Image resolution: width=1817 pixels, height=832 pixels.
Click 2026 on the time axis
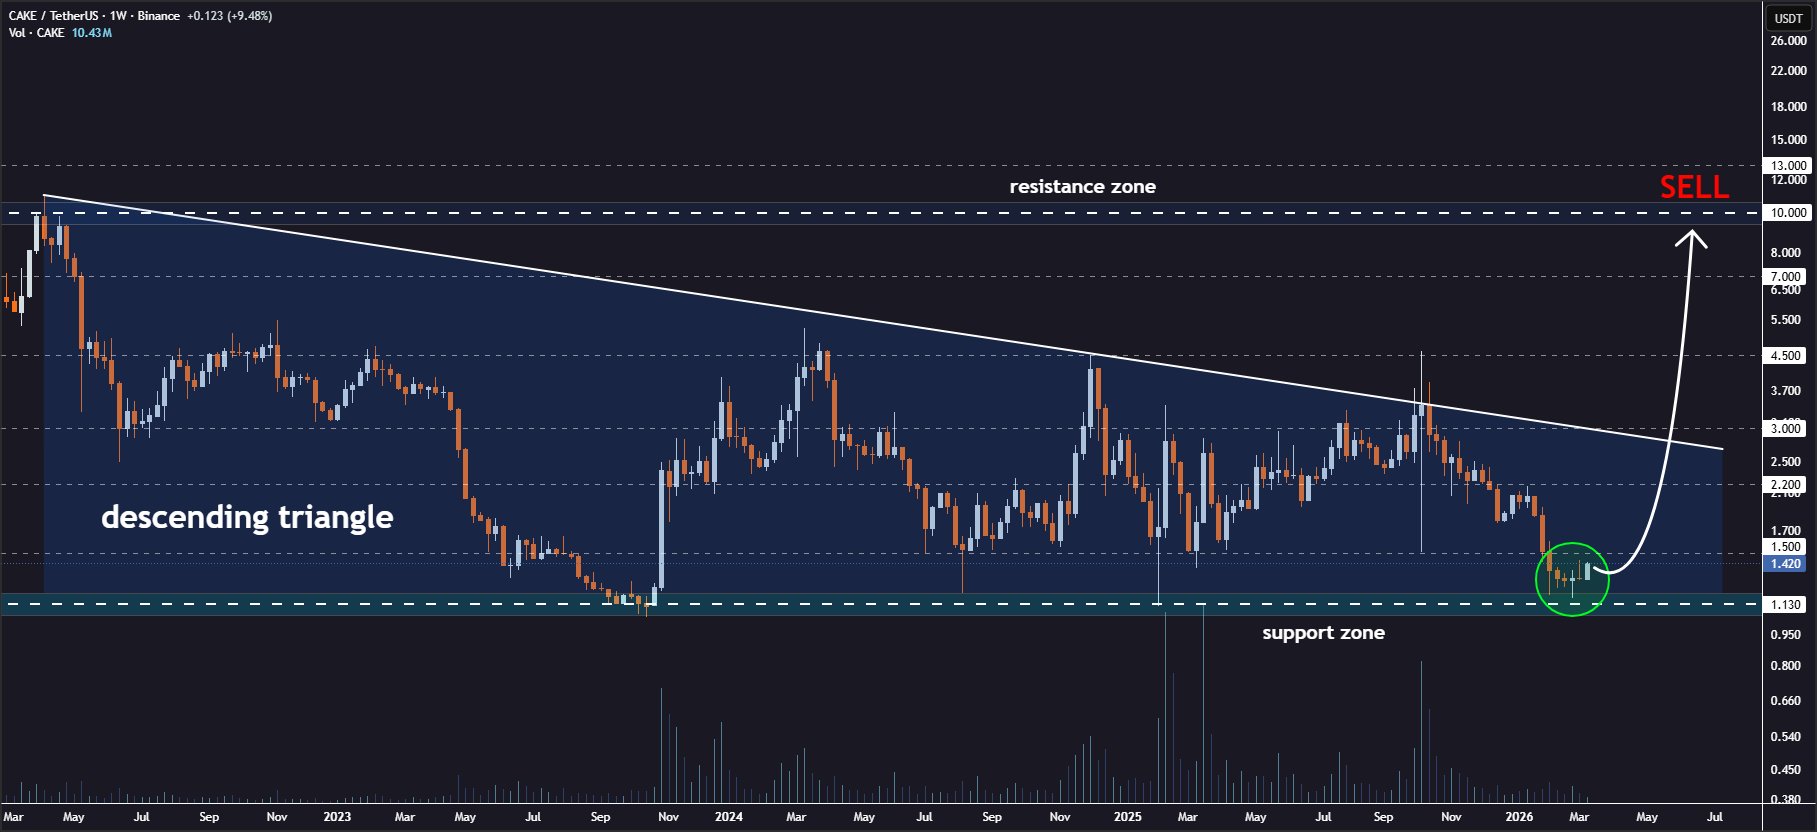[1519, 817]
